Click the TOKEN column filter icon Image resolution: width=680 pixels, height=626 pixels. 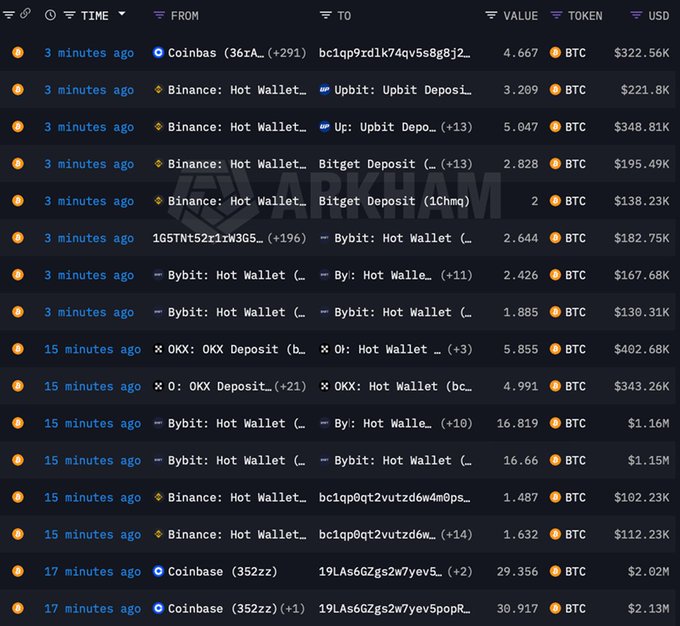tap(556, 16)
